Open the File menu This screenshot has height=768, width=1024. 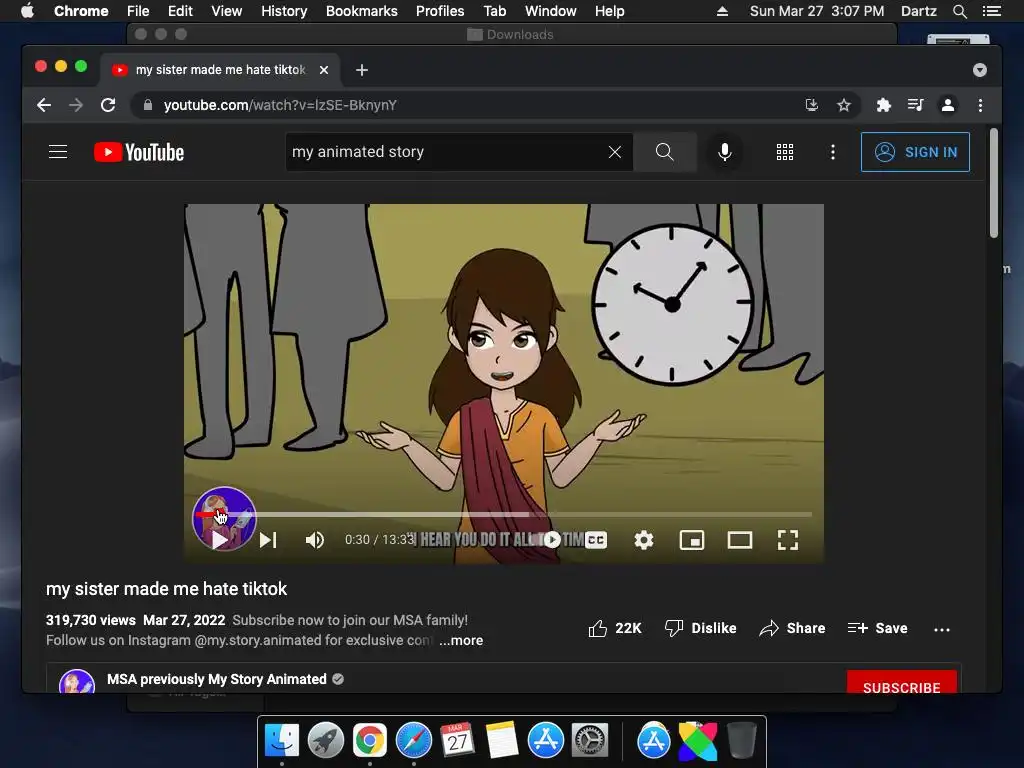(138, 11)
